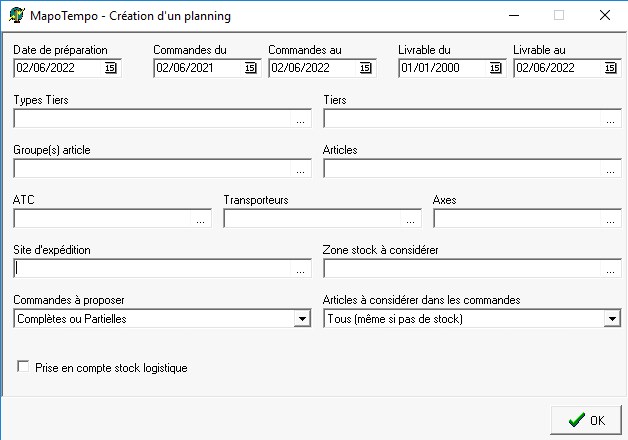Click the Site d'expédition input field
Screen dimensions: 628x440
point(152,268)
